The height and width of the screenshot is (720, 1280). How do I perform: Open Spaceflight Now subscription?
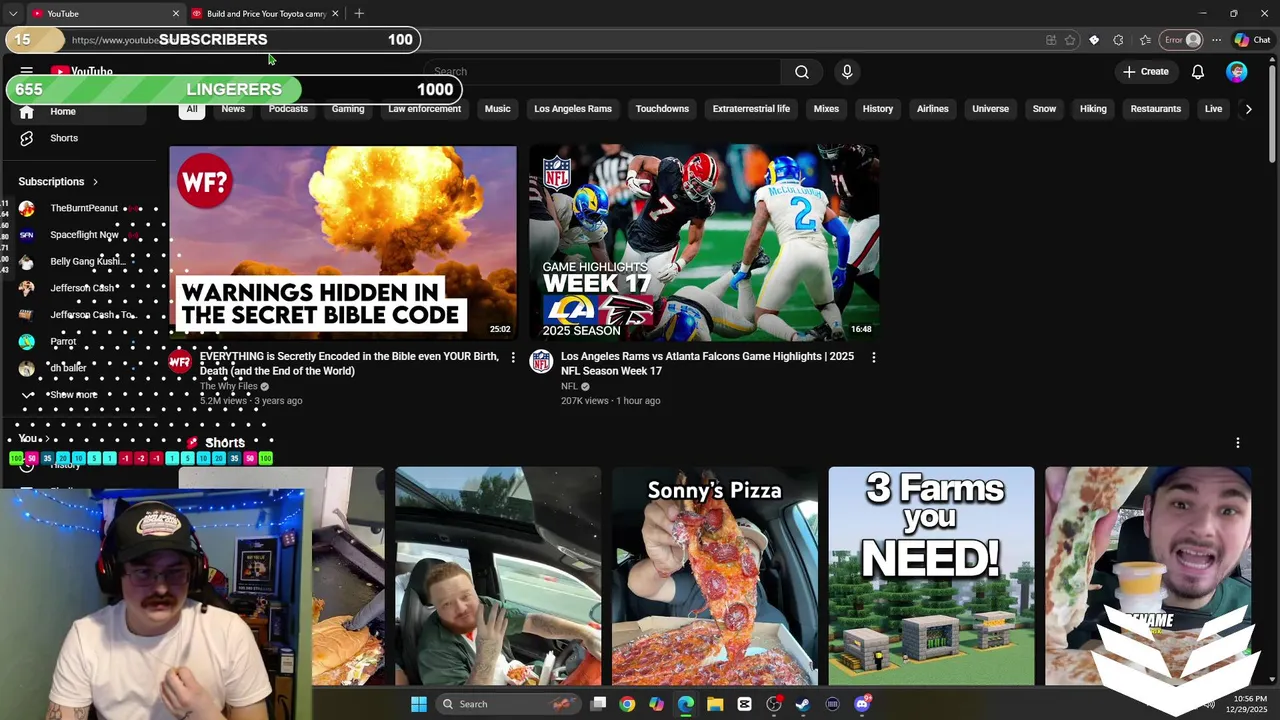(84, 235)
